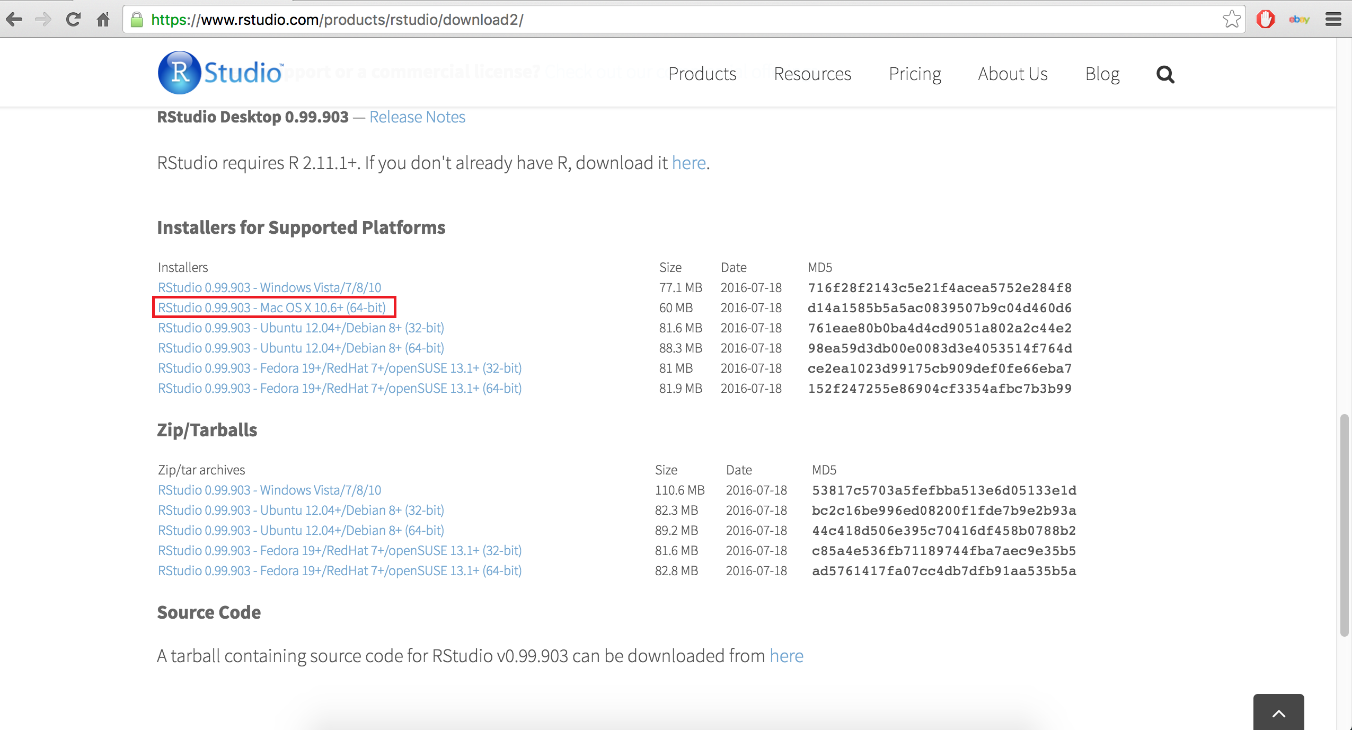Download Ubuntu/Debian 64-bit tarball

pyautogui.click(x=301, y=530)
